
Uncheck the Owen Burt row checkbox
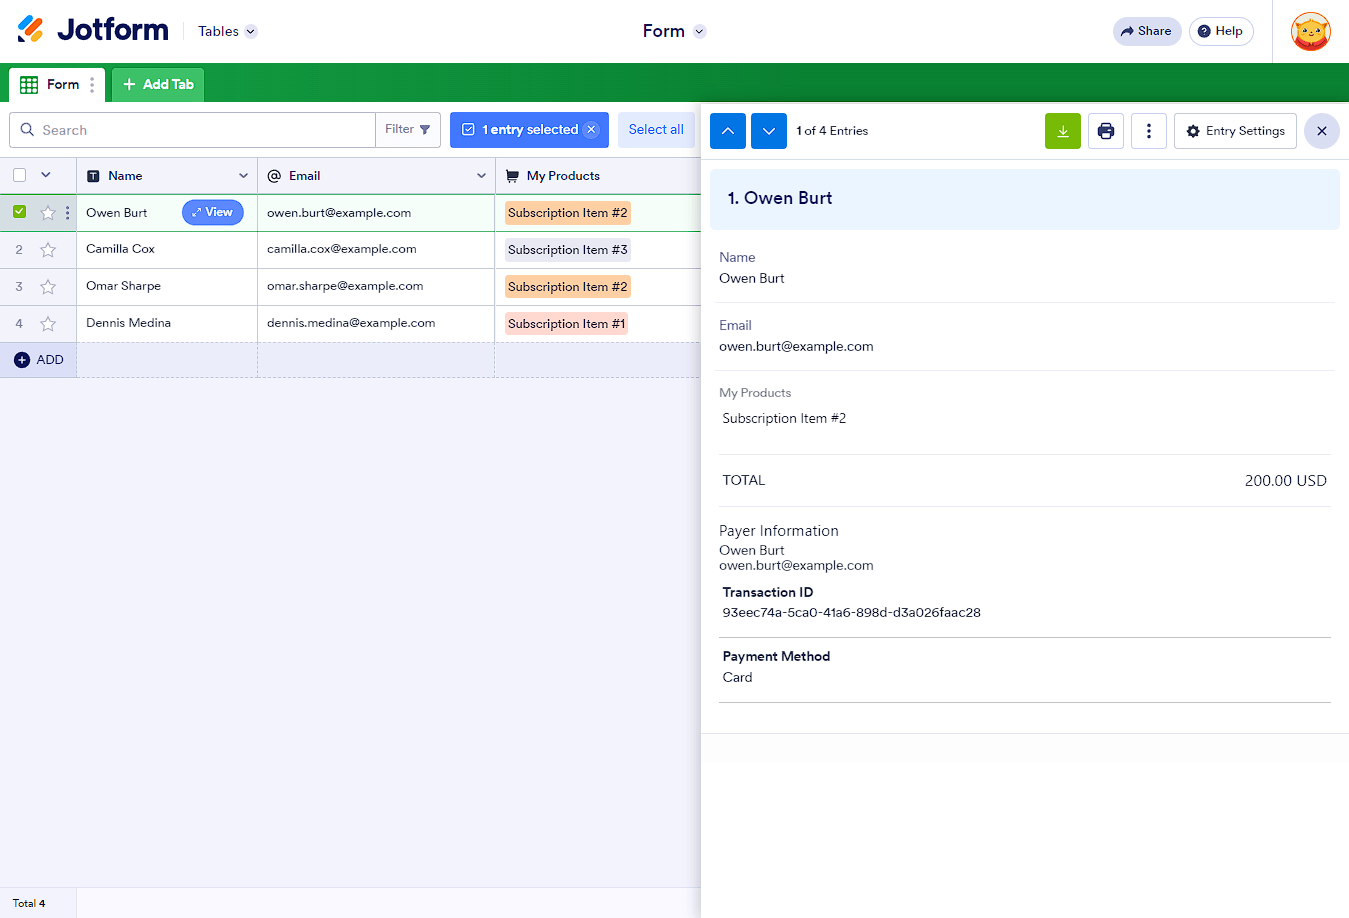pyautogui.click(x=19, y=212)
